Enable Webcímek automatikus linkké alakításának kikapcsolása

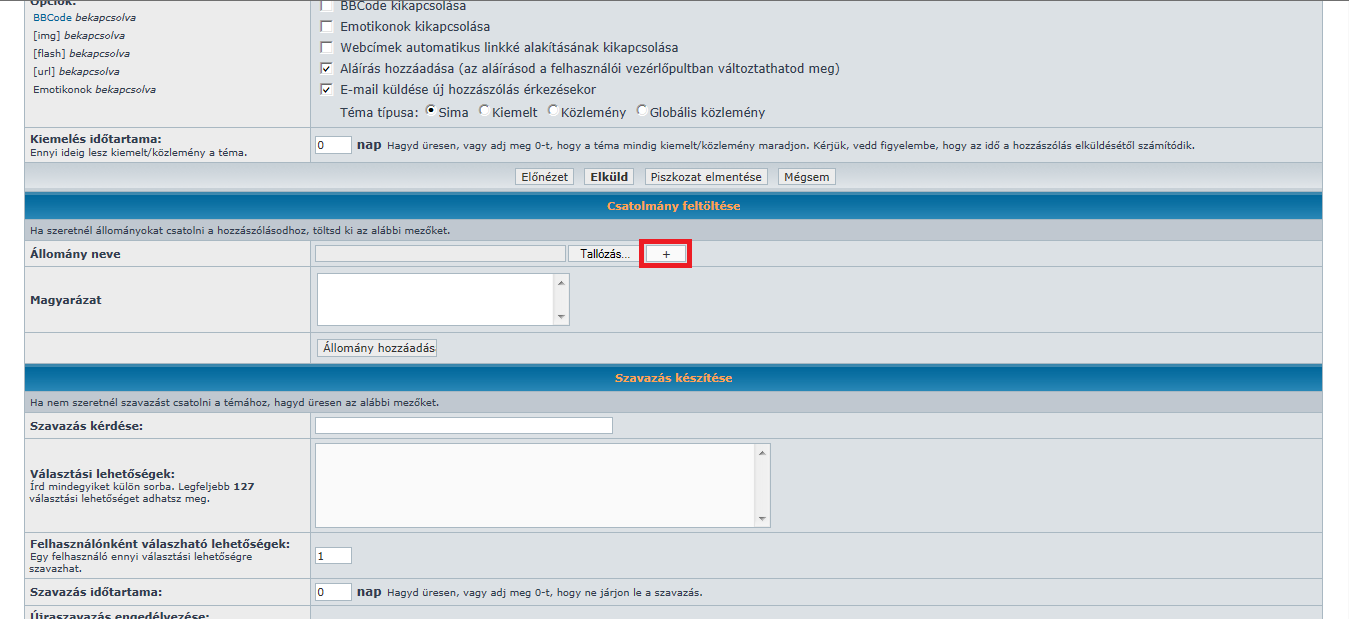click(x=326, y=48)
